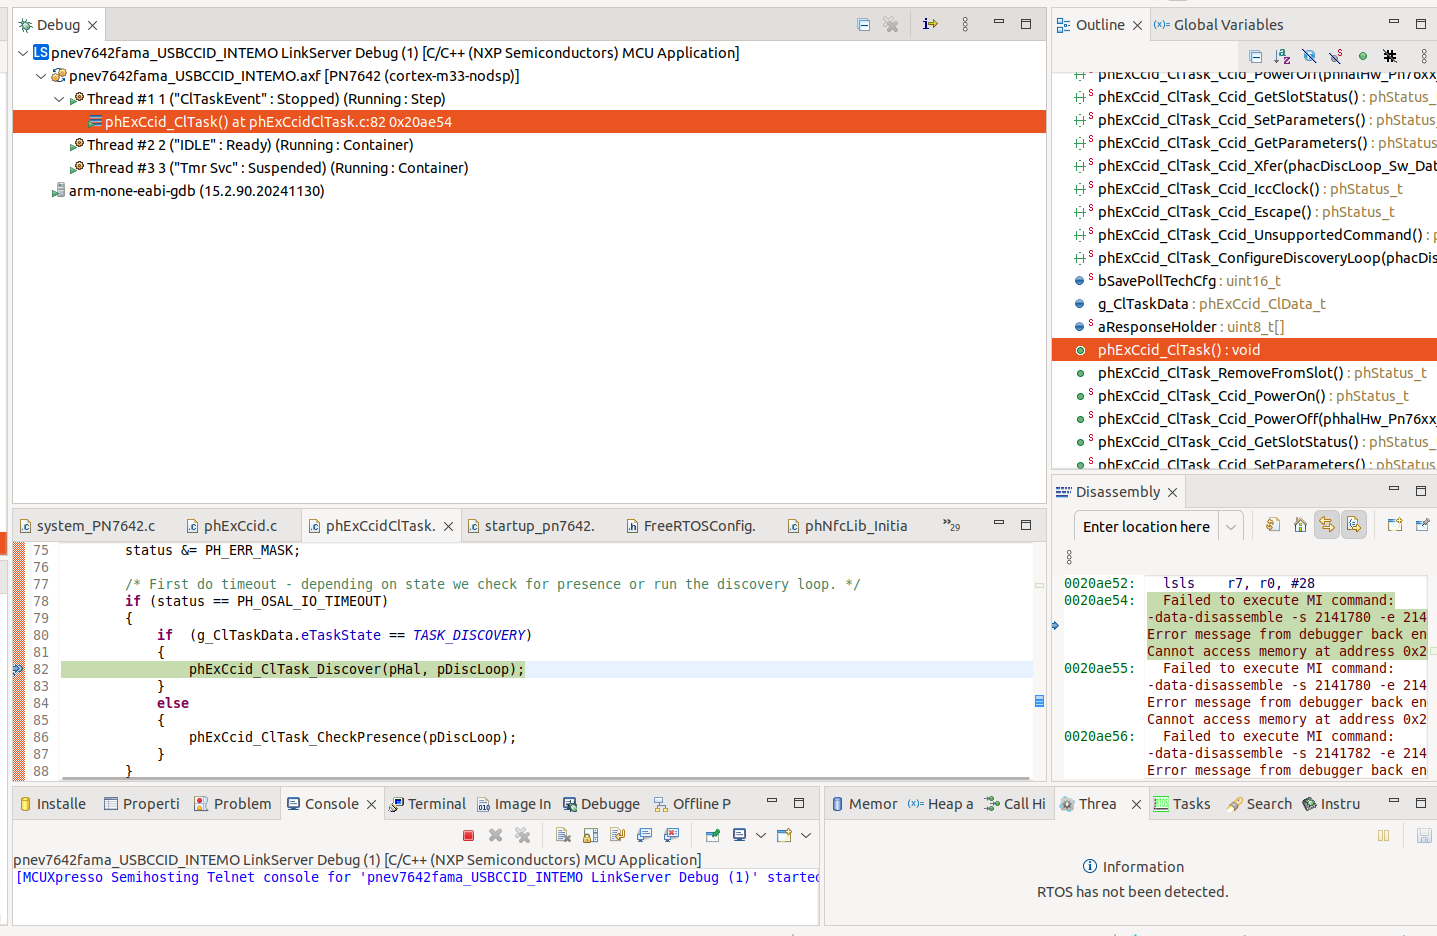This screenshot has width=1437, height=936.
Task: Open Tasks tab
Action: click(x=1182, y=804)
